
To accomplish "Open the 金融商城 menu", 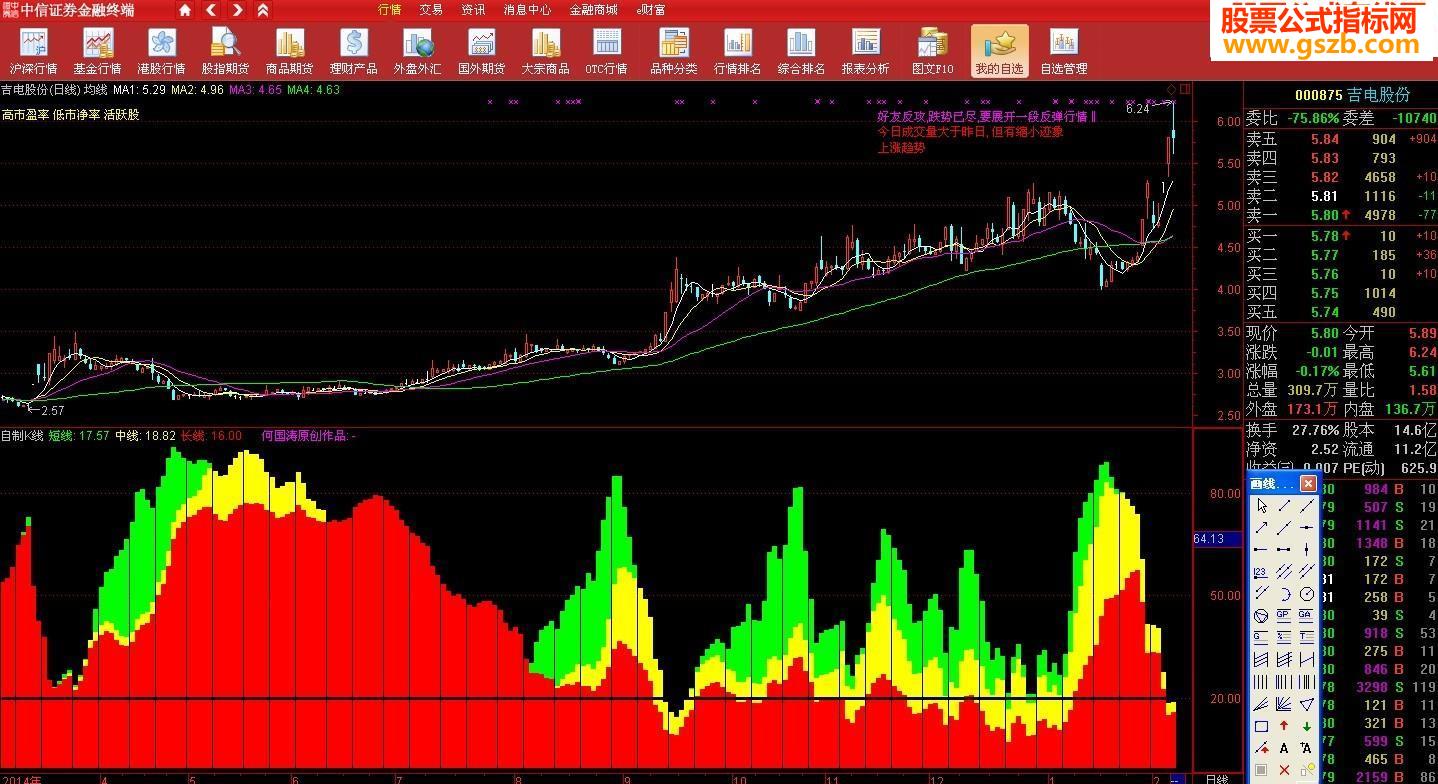I will click(x=594, y=10).
